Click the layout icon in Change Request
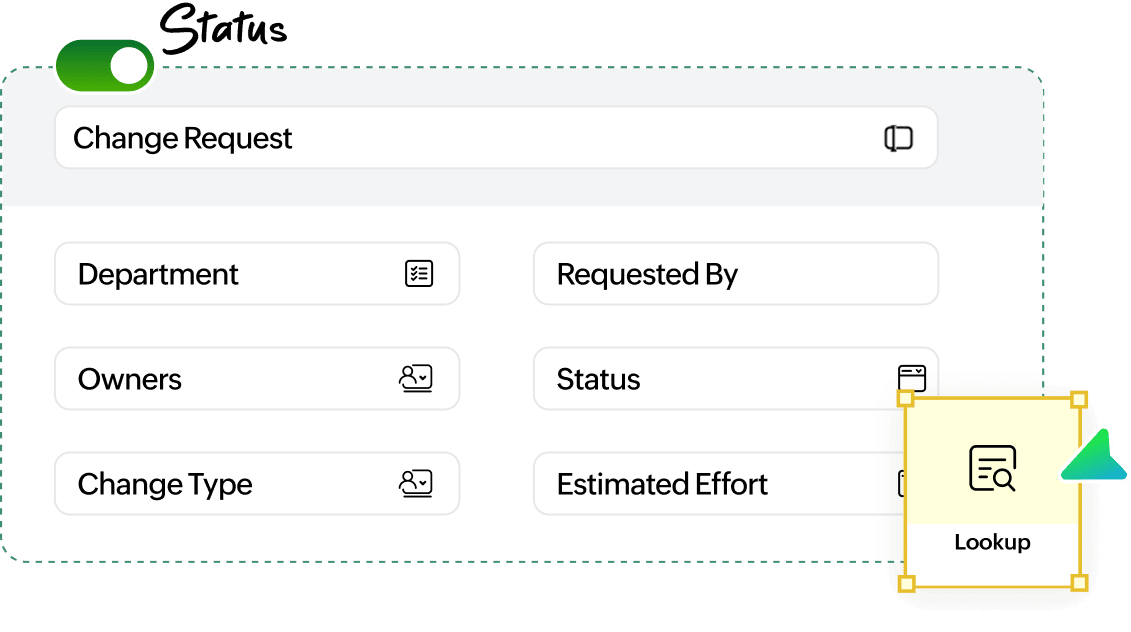Screen dimensions: 1131x632 click(899, 138)
